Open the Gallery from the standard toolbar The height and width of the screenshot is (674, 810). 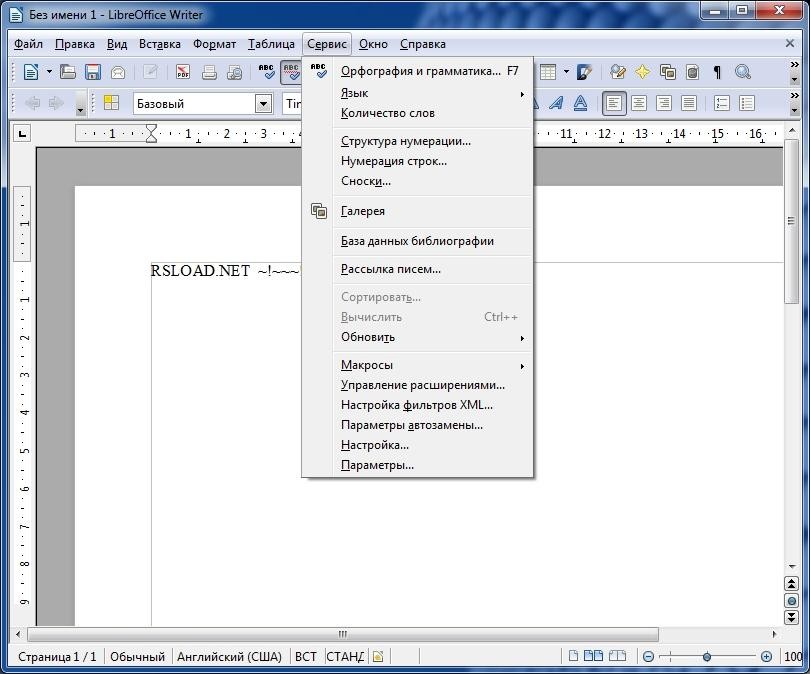pyautogui.click(x=668, y=72)
